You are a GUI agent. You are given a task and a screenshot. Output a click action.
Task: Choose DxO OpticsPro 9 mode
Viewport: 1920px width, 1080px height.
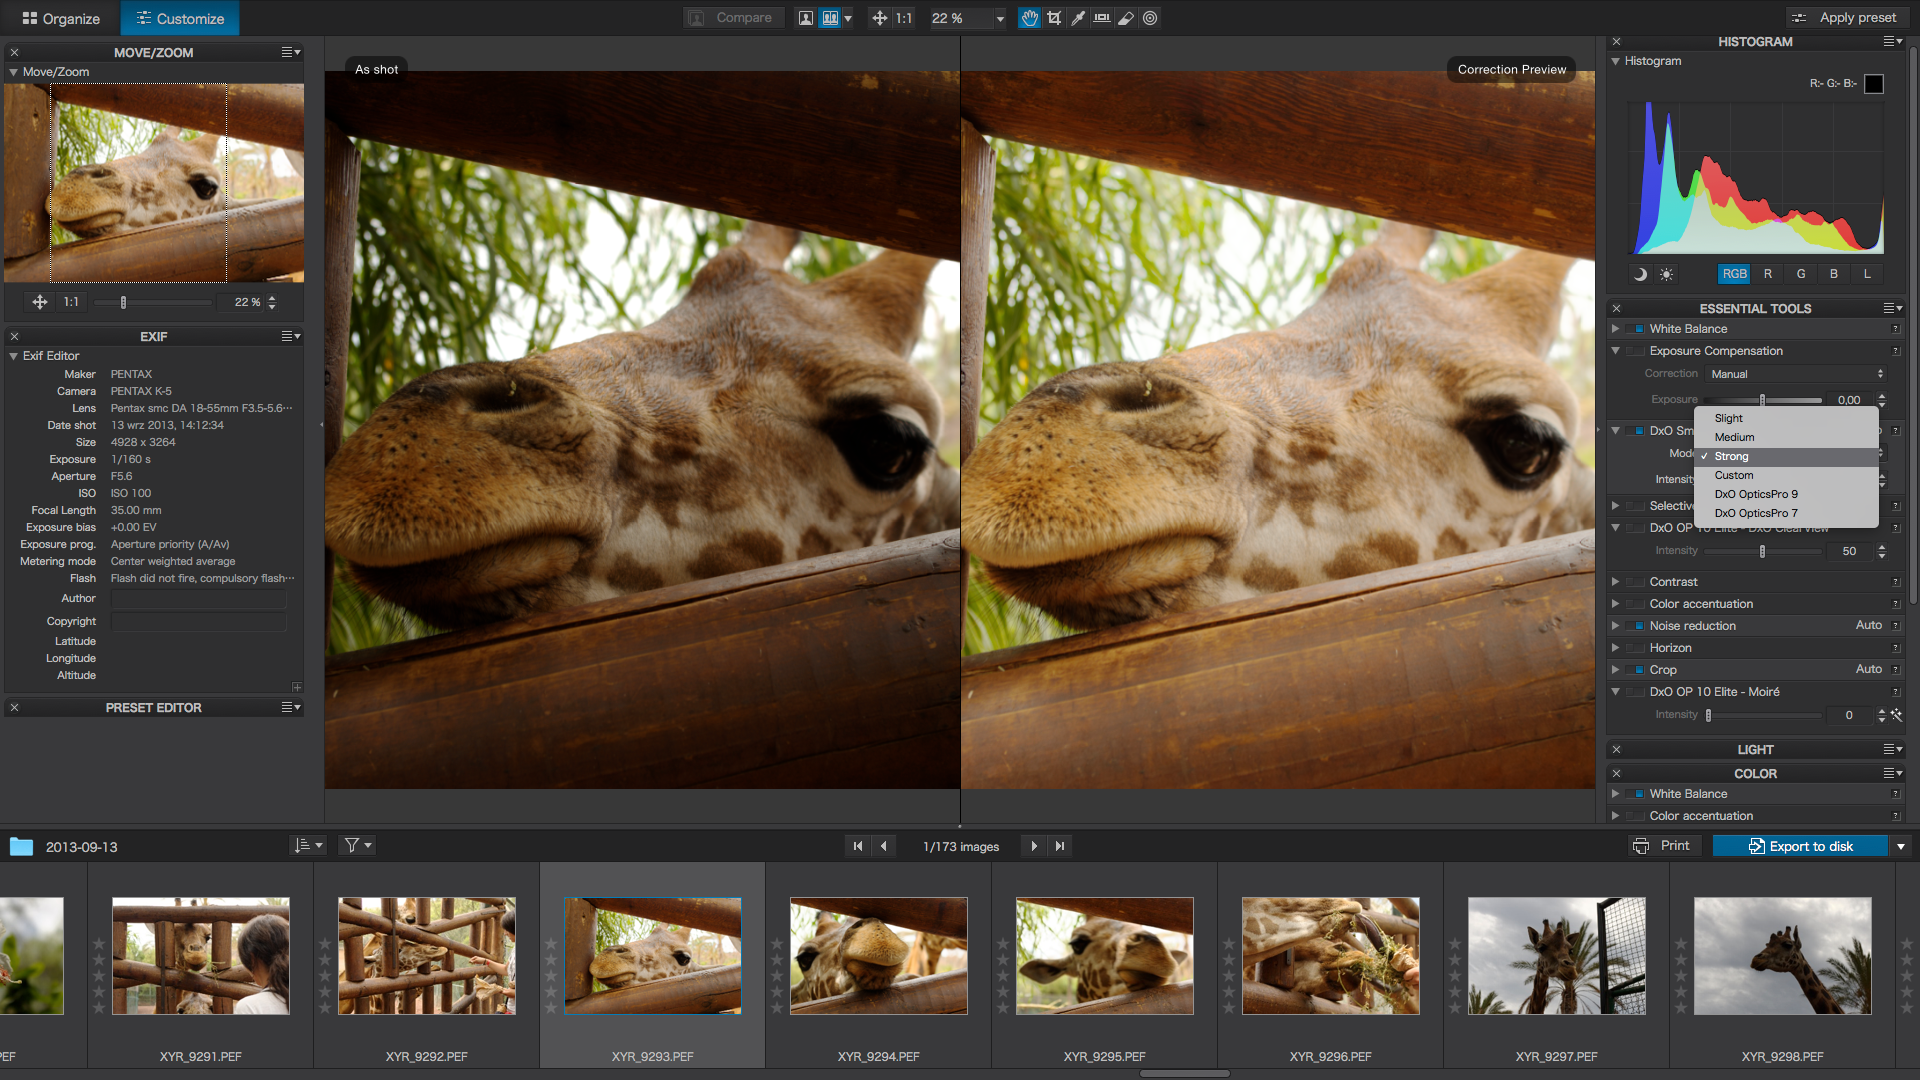click(x=1786, y=494)
